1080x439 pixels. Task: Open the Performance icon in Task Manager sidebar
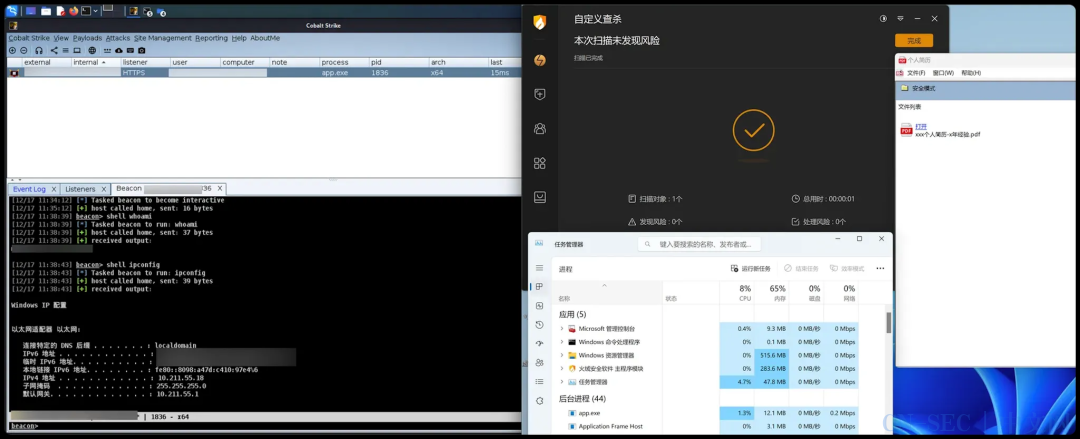pos(539,305)
